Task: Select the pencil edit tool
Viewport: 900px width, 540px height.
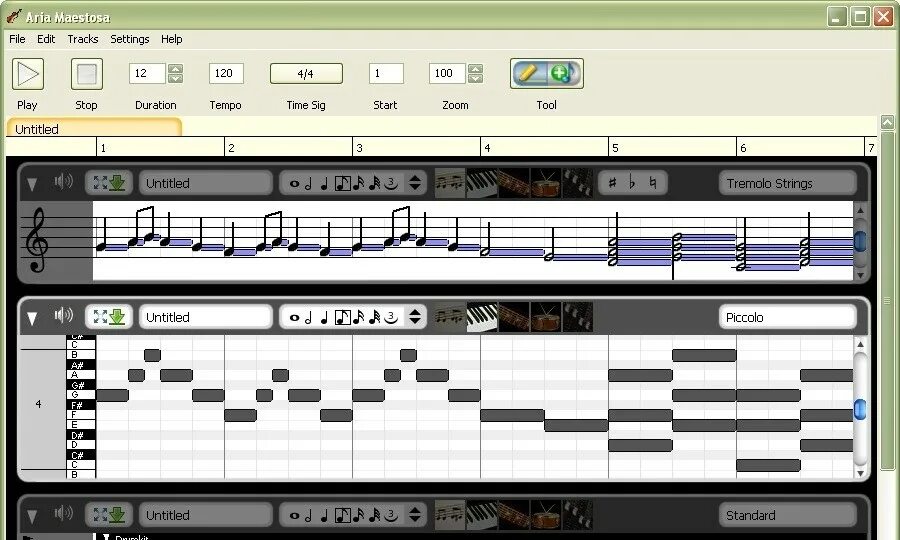Action: pos(529,73)
